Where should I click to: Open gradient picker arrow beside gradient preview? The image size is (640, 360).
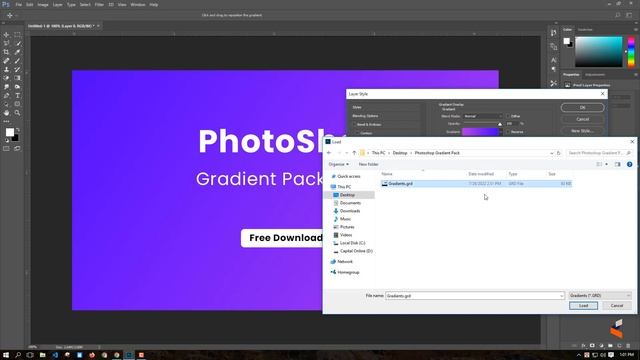tap(501, 132)
